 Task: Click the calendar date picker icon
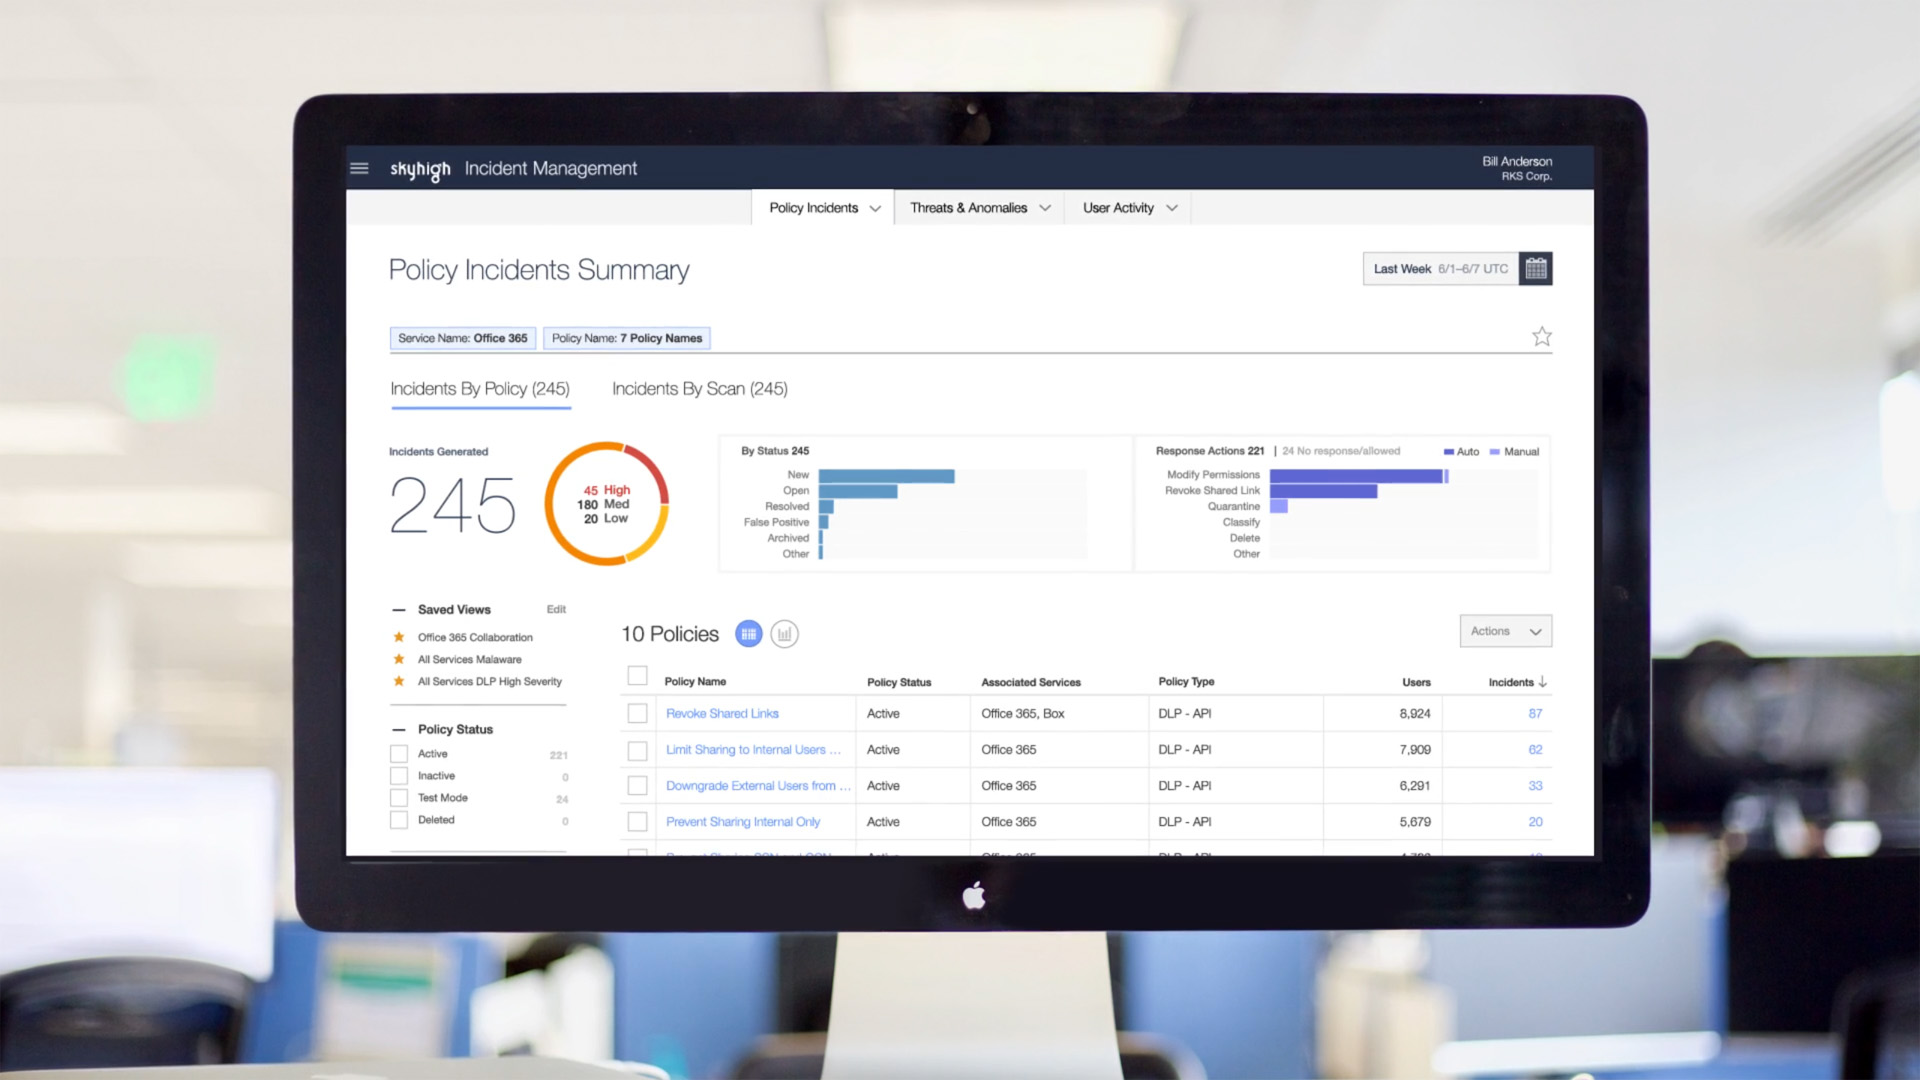[1535, 269]
